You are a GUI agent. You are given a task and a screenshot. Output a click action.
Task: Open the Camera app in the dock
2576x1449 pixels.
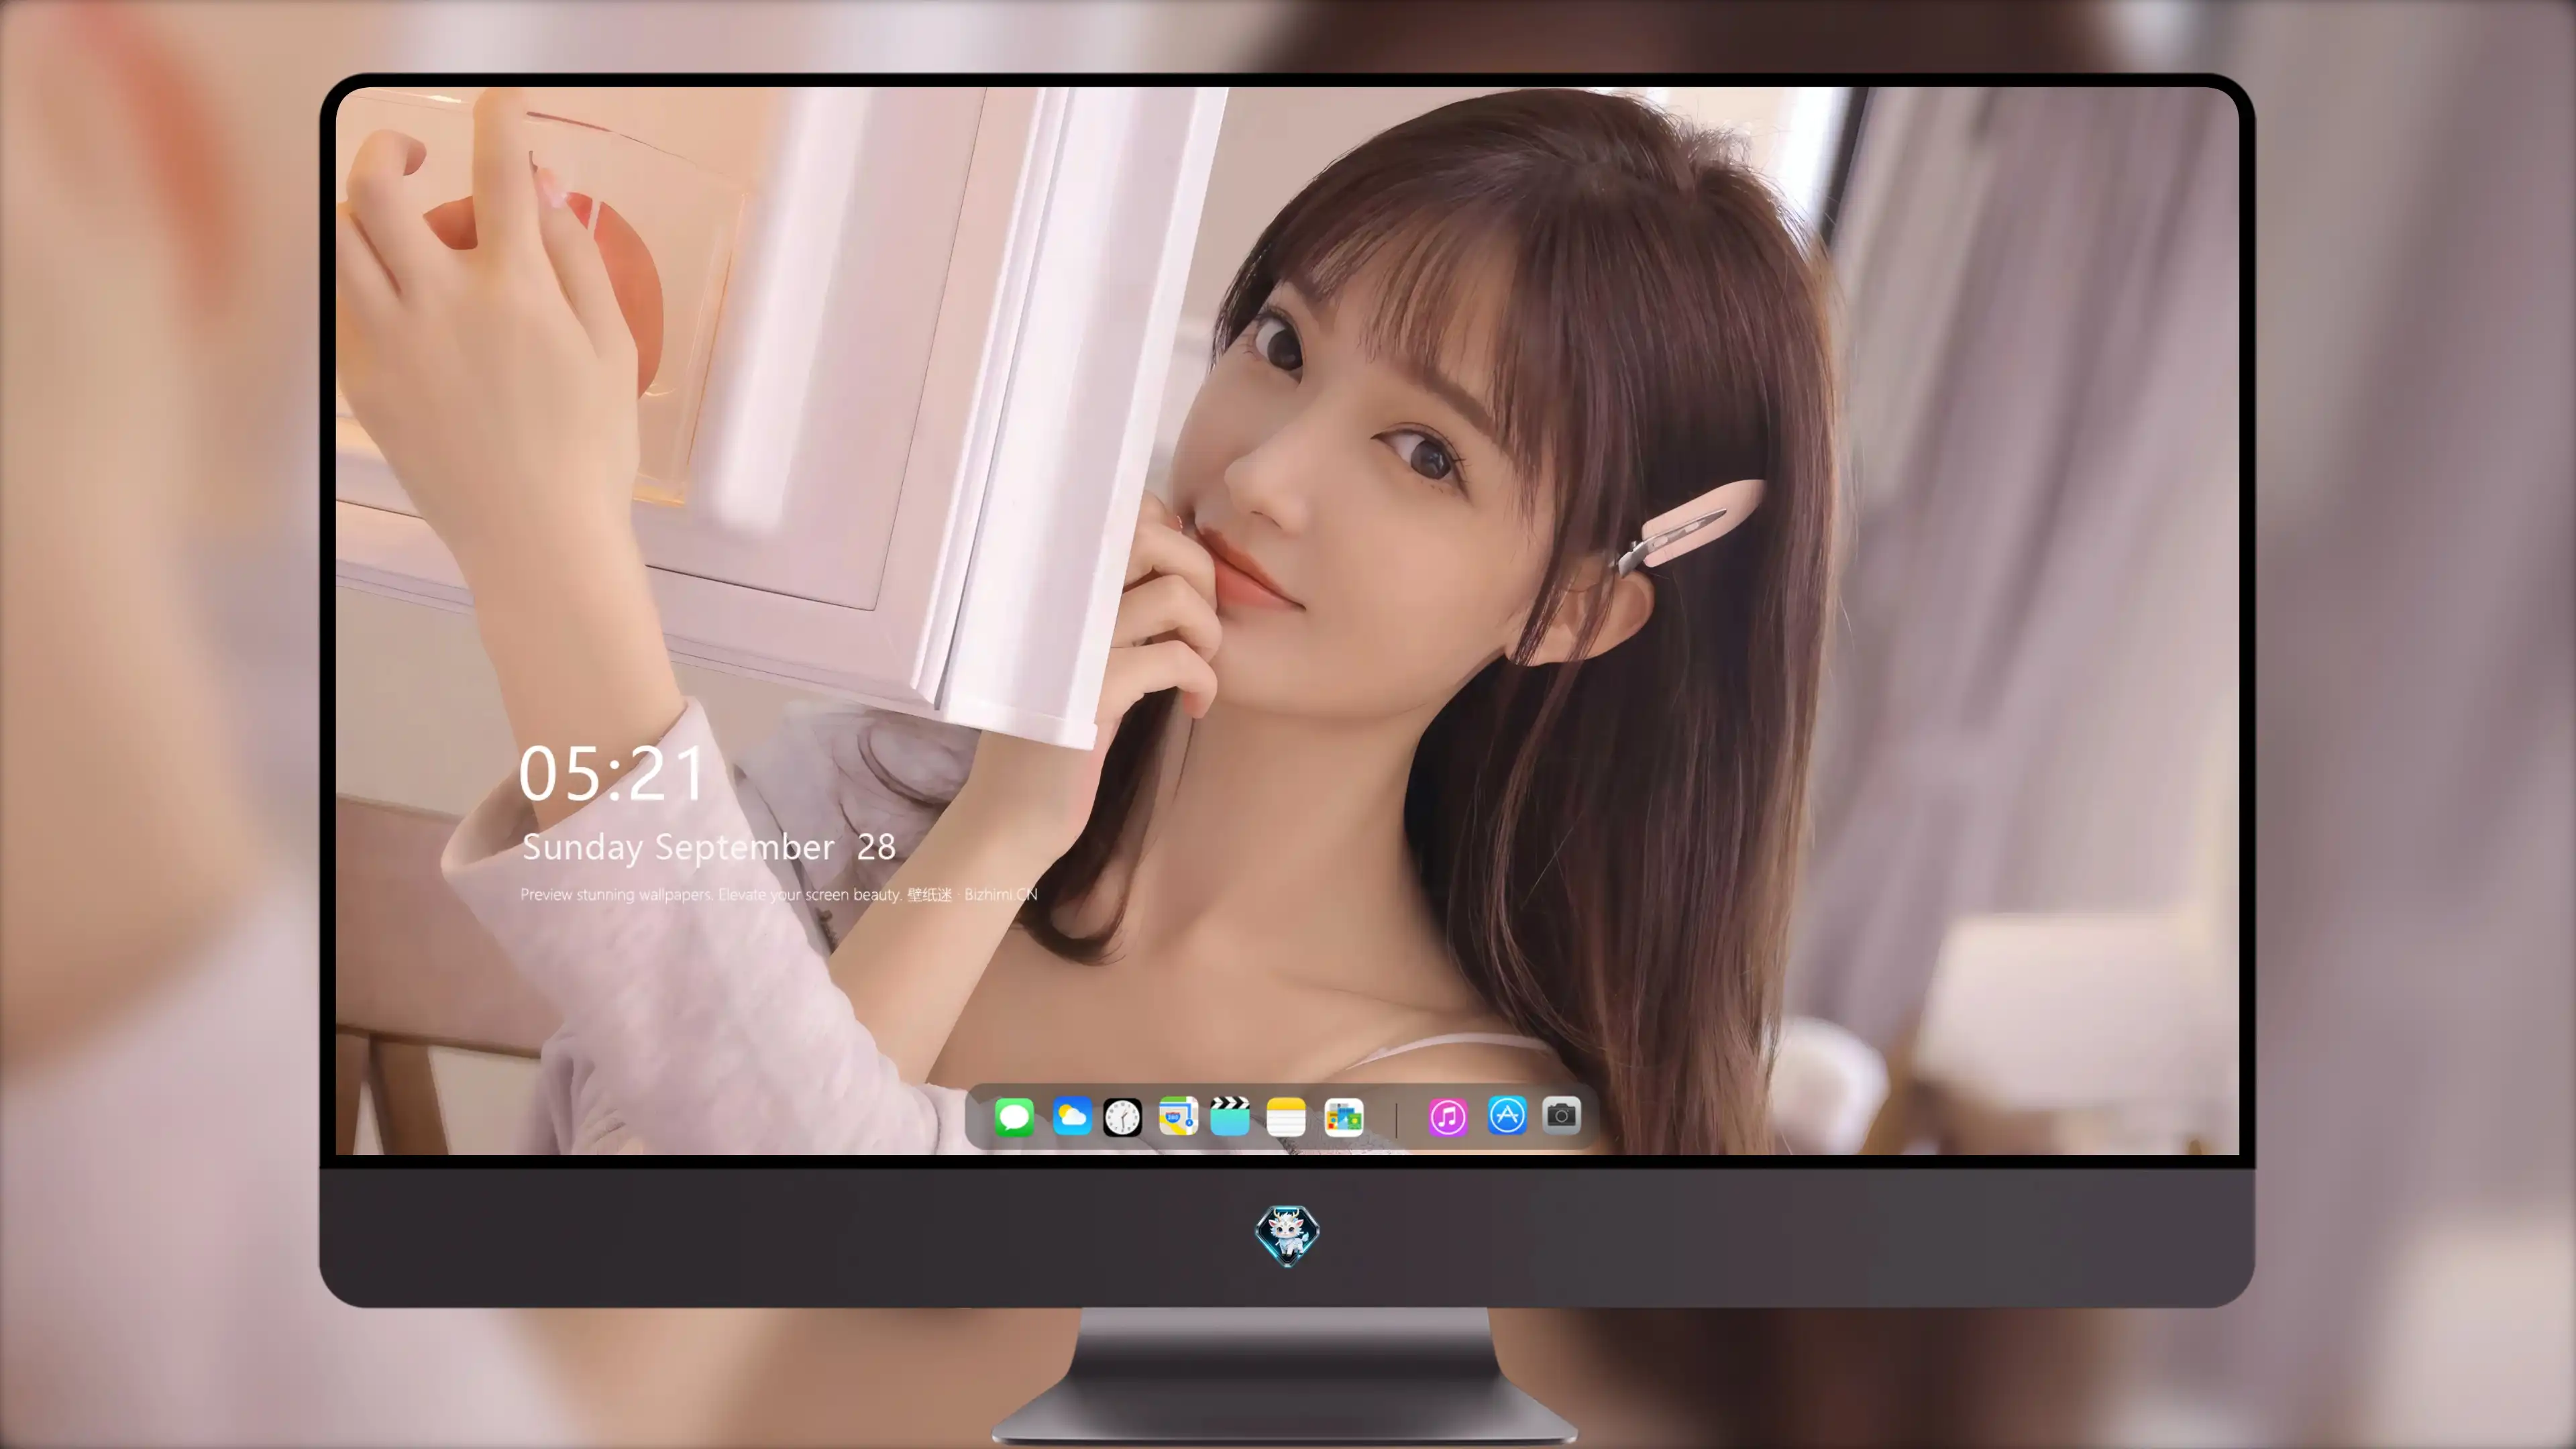1561,1115
